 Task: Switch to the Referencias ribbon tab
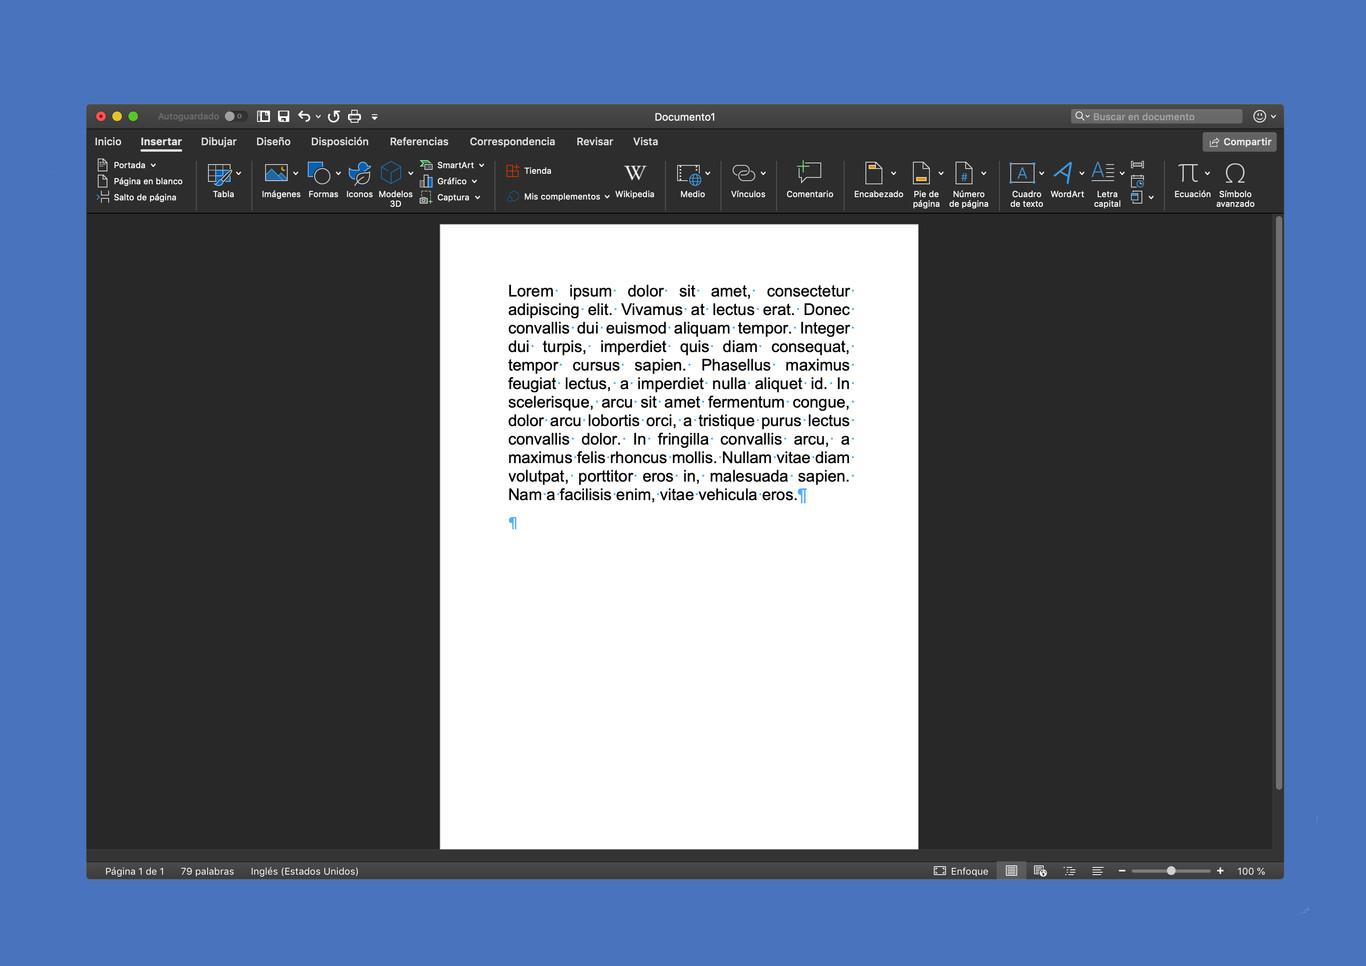tap(419, 141)
